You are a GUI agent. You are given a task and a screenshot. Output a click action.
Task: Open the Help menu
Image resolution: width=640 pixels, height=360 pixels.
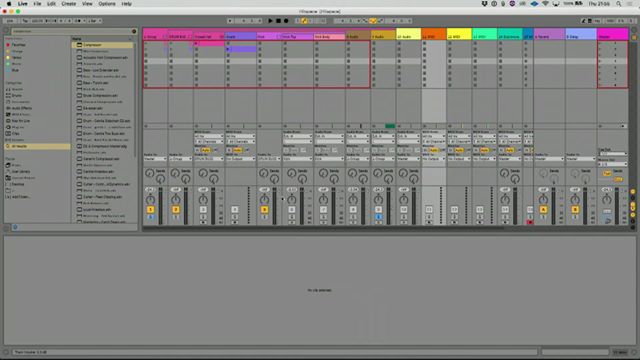pyautogui.click(x=127, y=4)
